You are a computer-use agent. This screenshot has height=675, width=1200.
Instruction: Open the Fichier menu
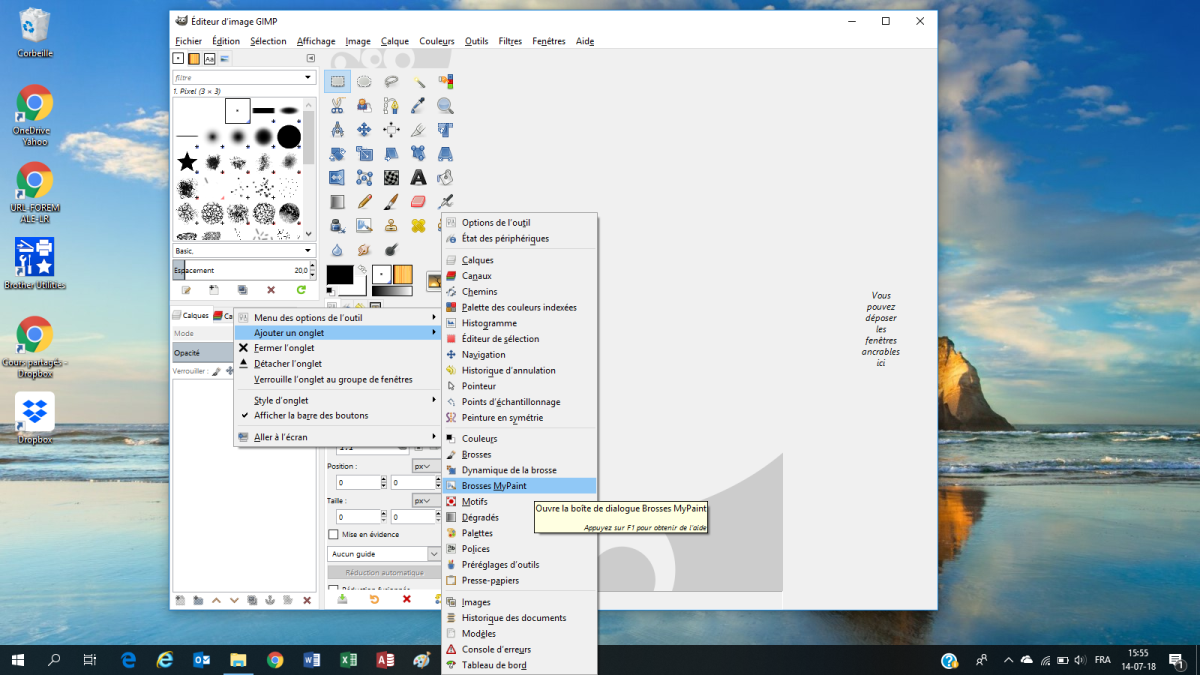pos(188,41)
